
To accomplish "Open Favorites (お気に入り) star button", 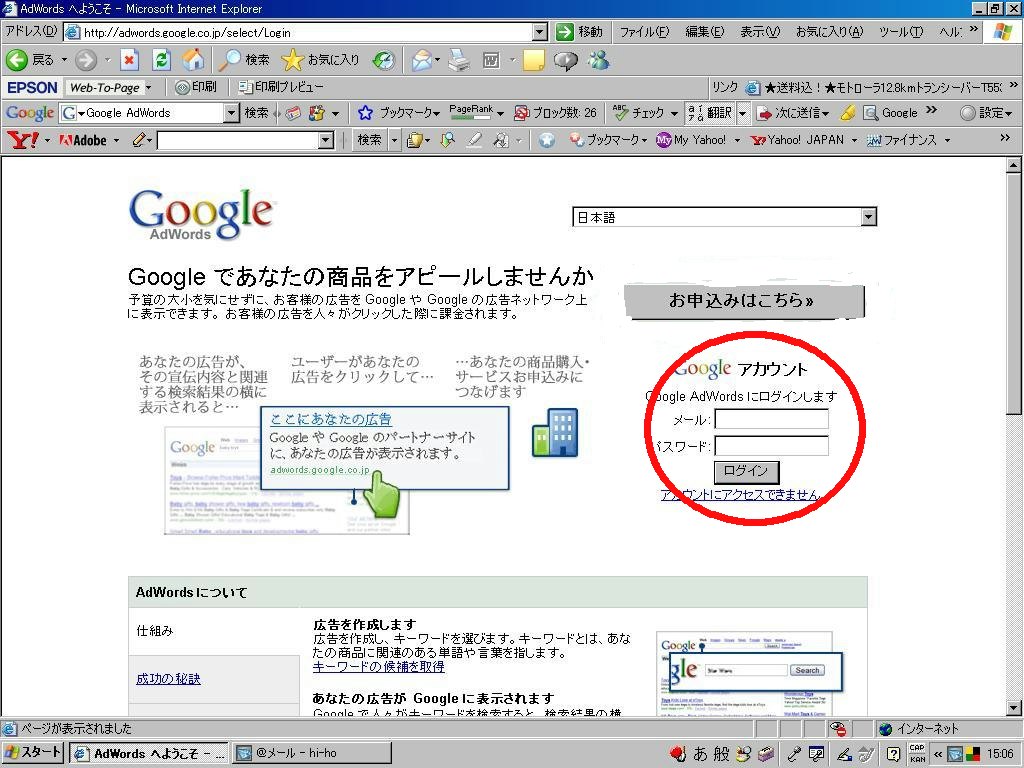I will click(321, 60).
